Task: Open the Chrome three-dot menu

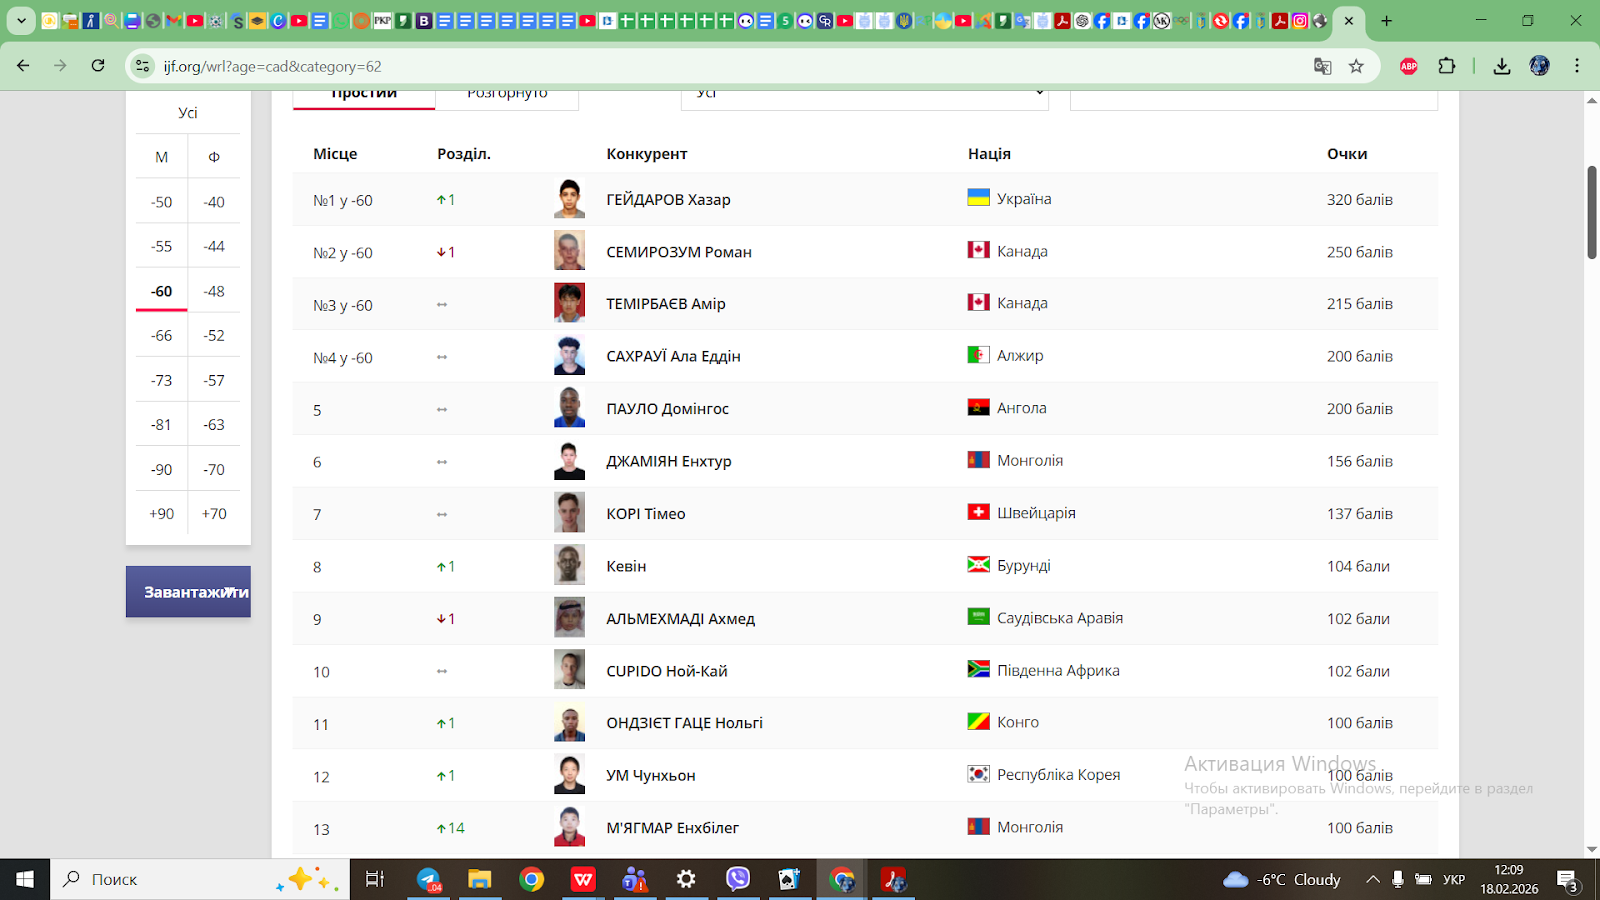Action: [x=1577, y=66]
